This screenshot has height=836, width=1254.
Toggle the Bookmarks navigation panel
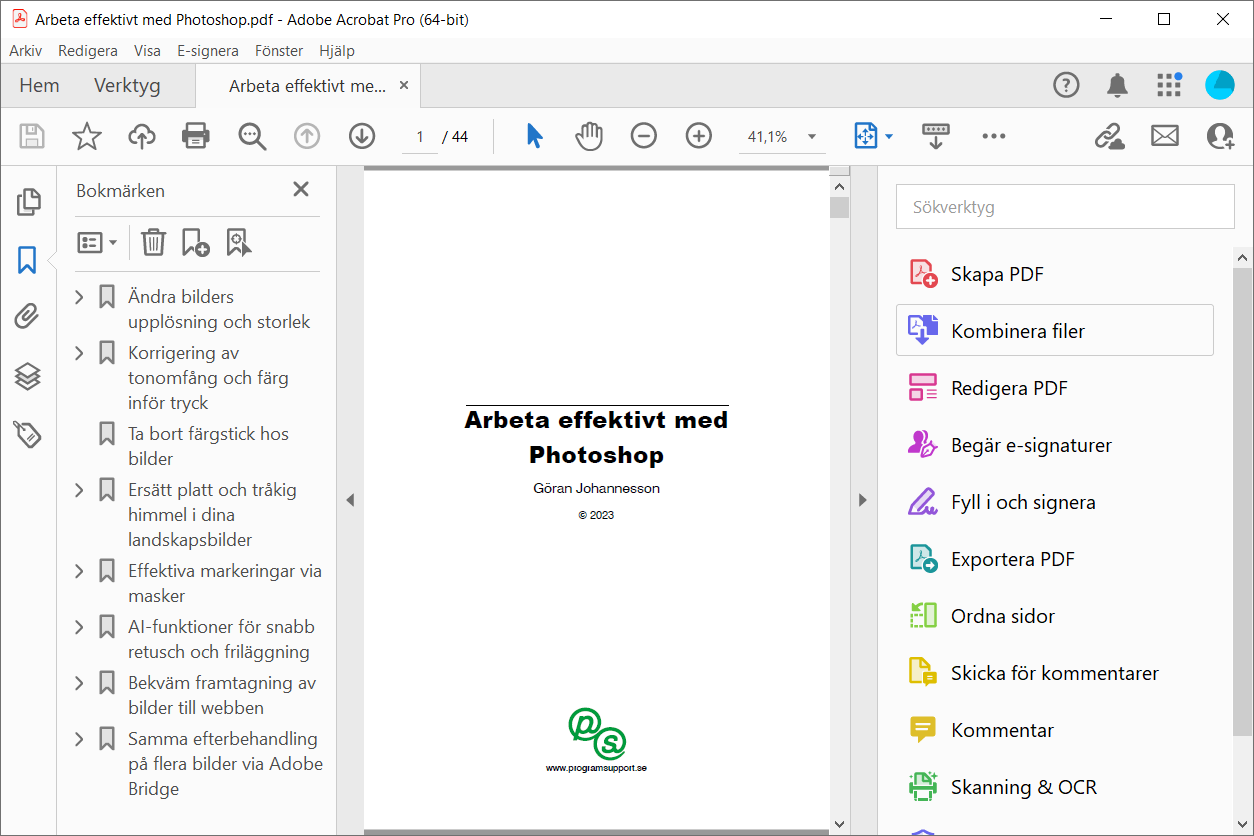(x=28, y=260)
